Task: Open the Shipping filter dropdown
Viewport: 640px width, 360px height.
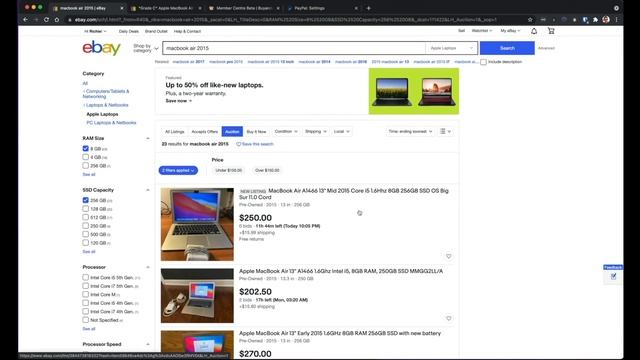Action: point(316,131)
